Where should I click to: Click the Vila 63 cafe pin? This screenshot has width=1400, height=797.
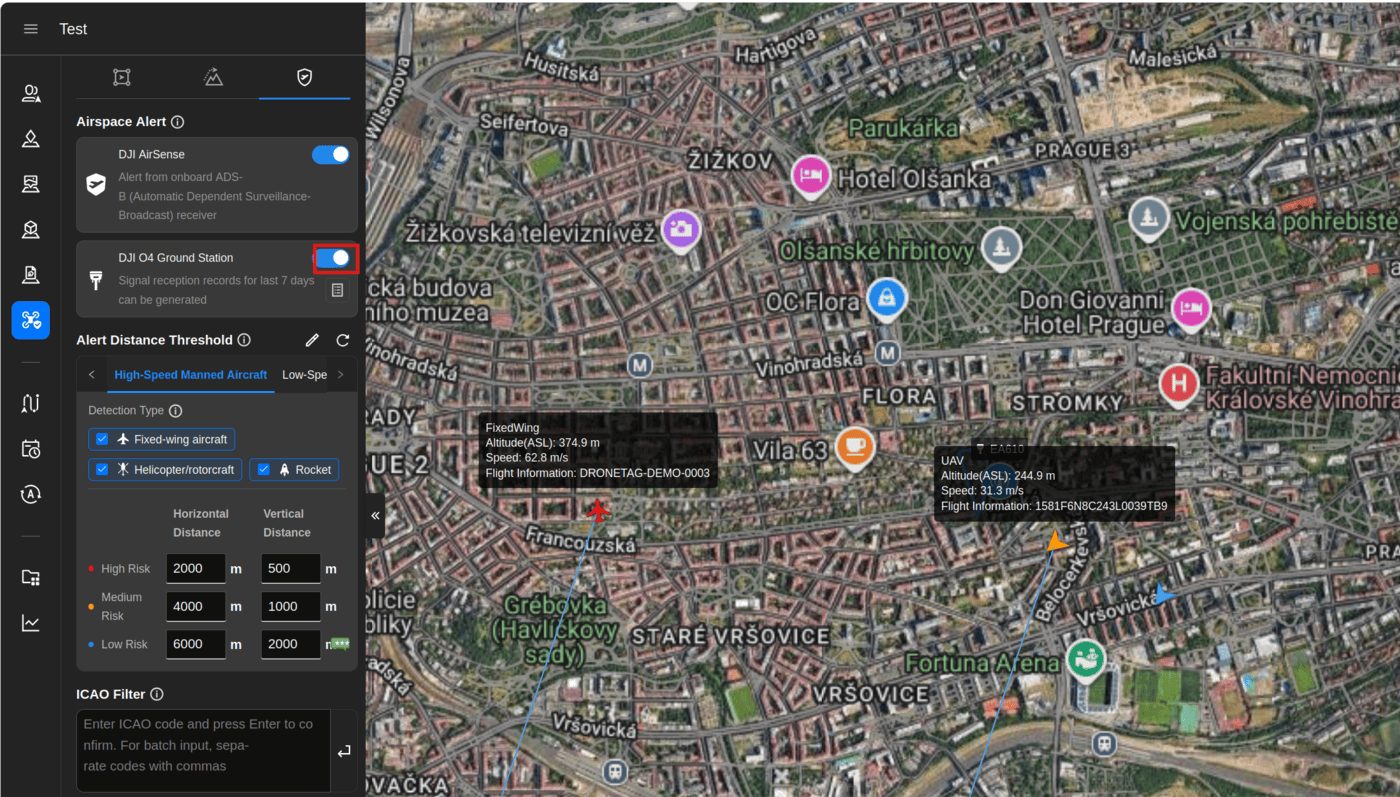(853, 447)
